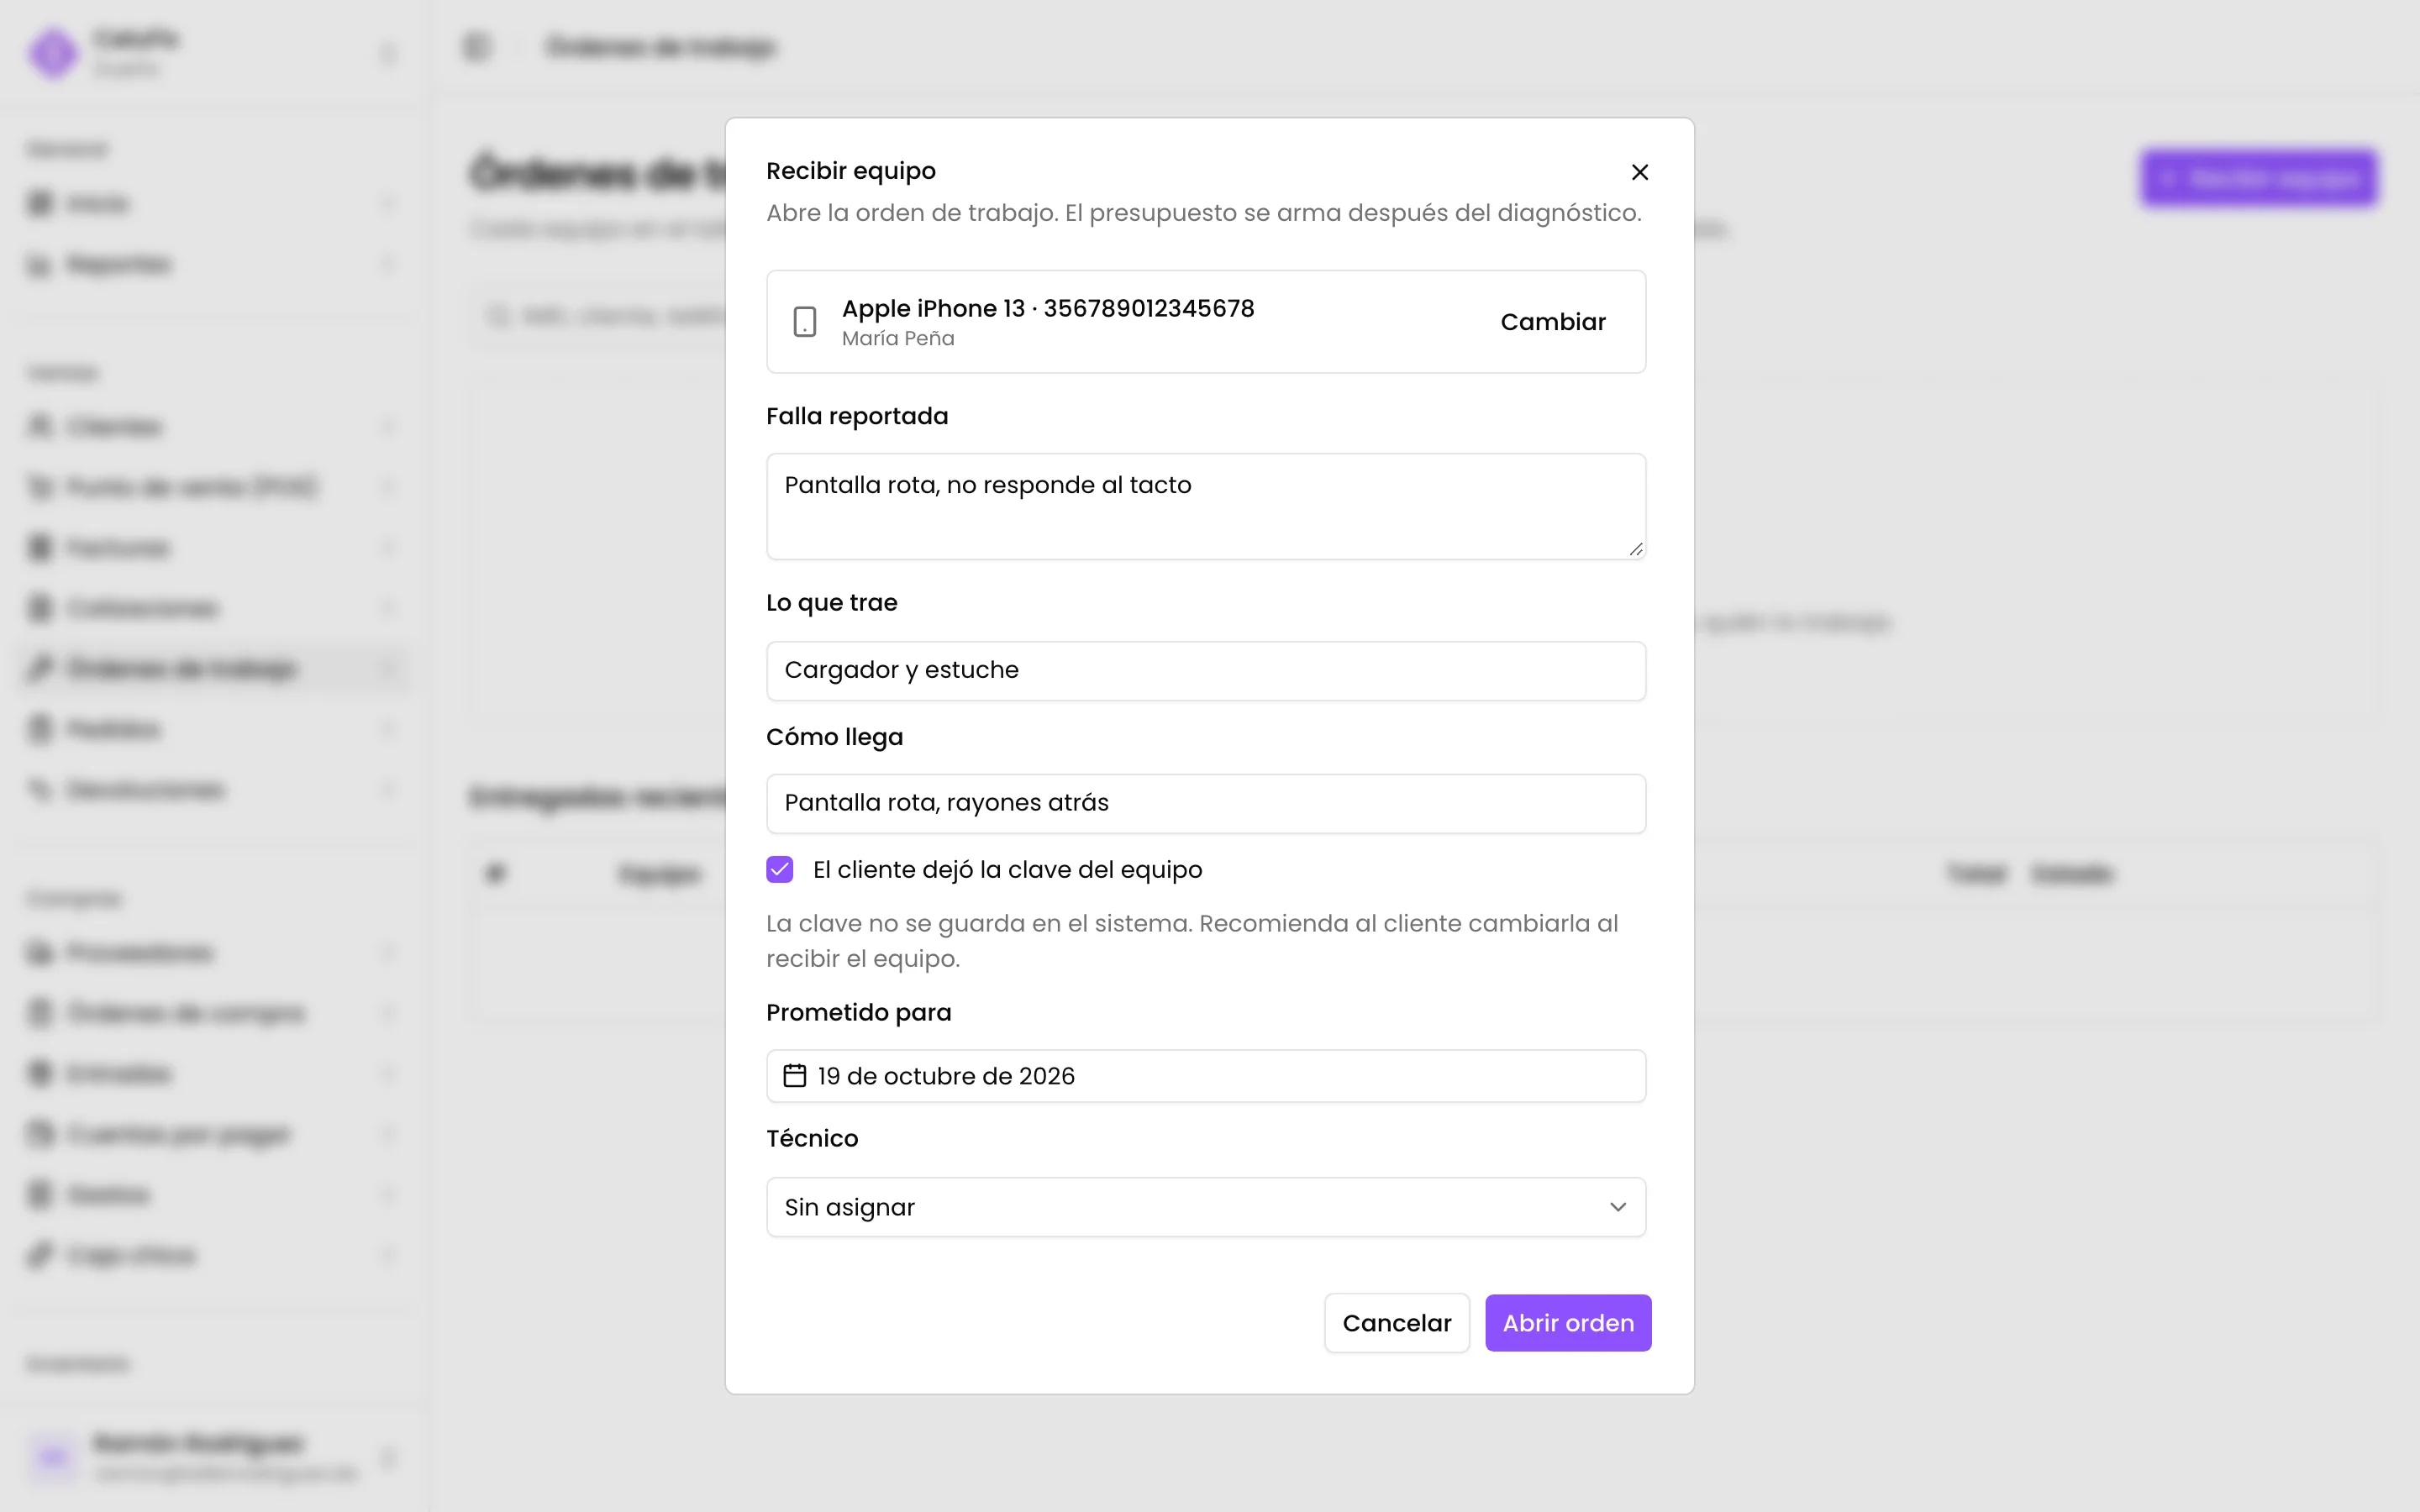The width and height of the screenshot is (2420, 1512).
Task: Click the Apple iPhone 13 device row
Action: pos(1206,322)
